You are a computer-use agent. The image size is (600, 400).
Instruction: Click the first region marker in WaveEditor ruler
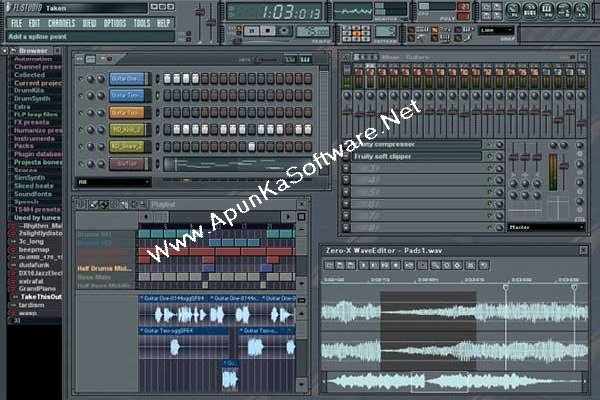pos(505,287)
